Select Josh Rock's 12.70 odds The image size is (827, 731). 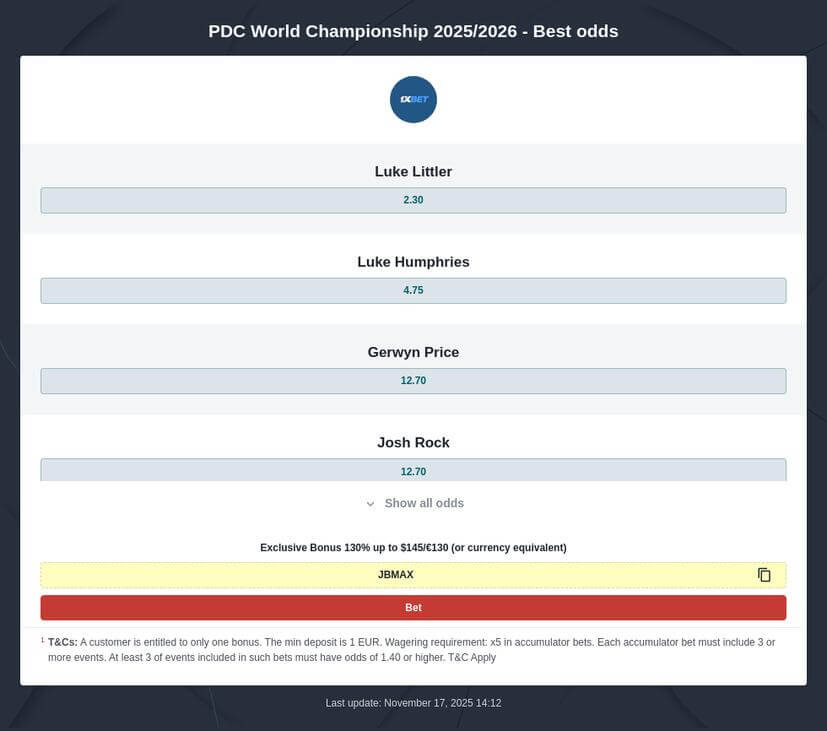tap(413, 470)
